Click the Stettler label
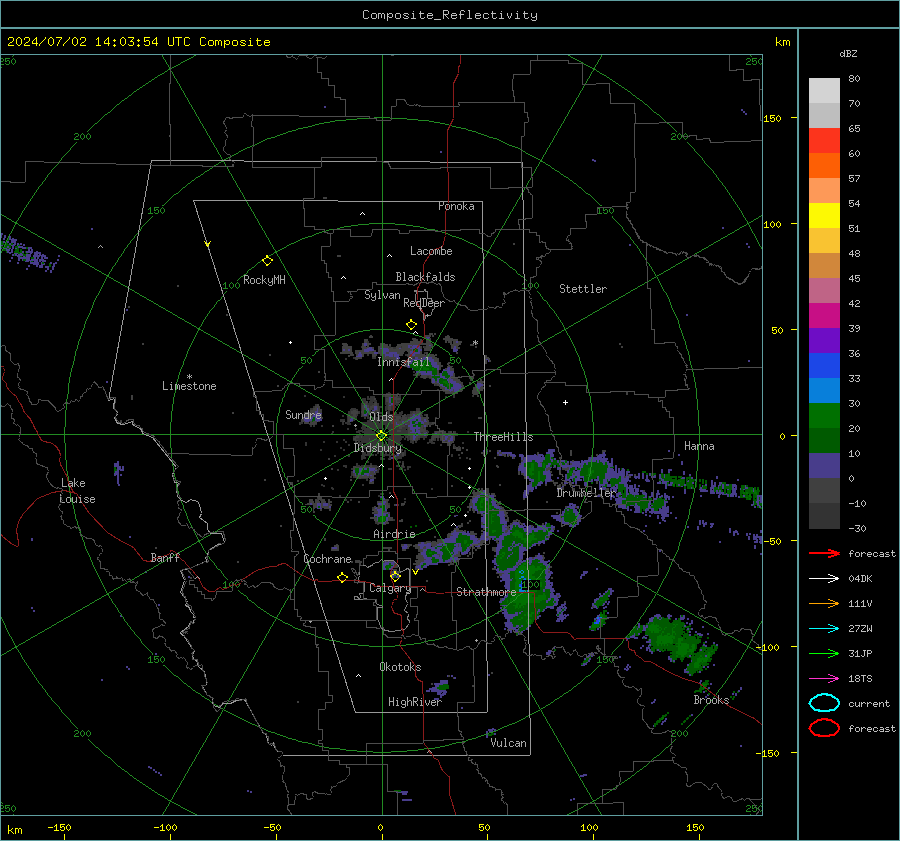 point(583,289)
